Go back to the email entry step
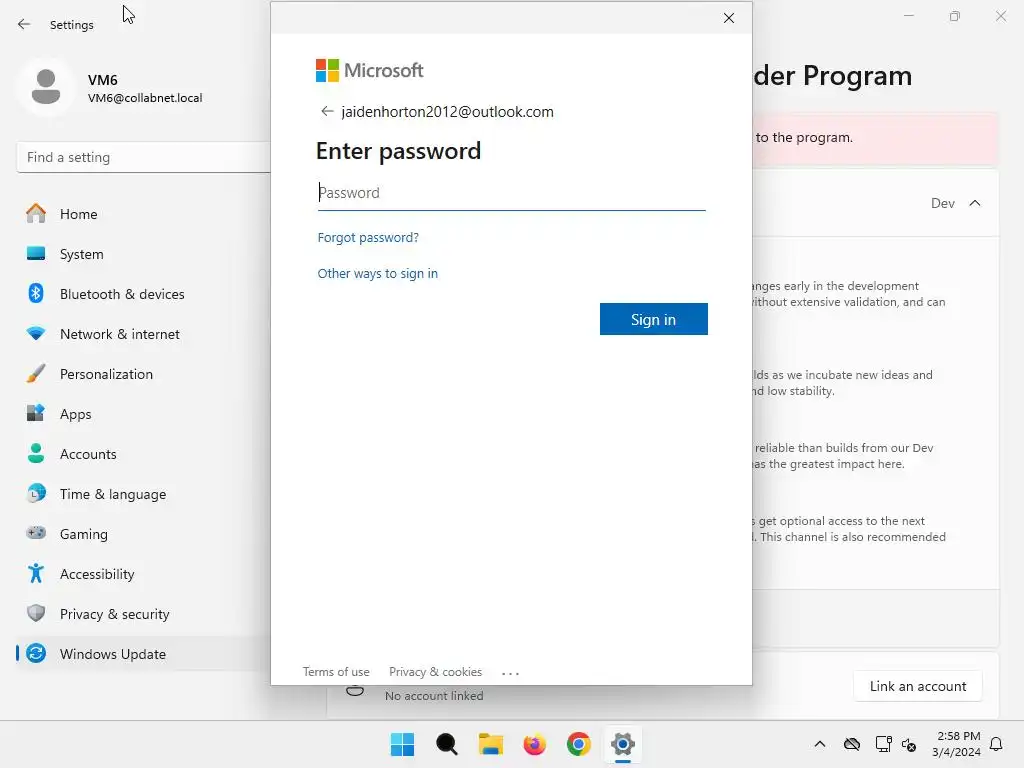1024x768 pixels. click(327, 112)
